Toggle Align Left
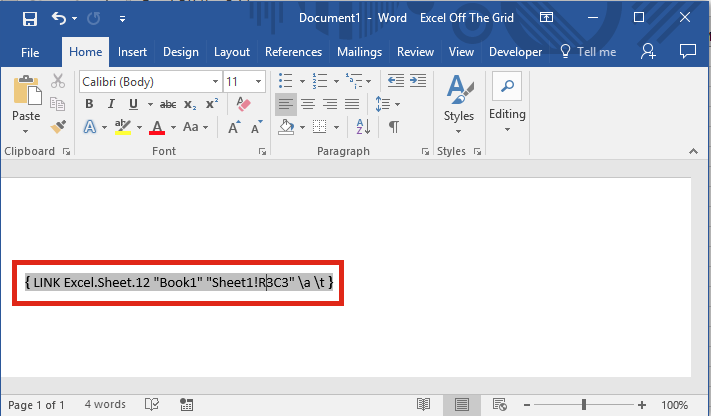Viewport: 711px width, 416px height. point(286,104)
